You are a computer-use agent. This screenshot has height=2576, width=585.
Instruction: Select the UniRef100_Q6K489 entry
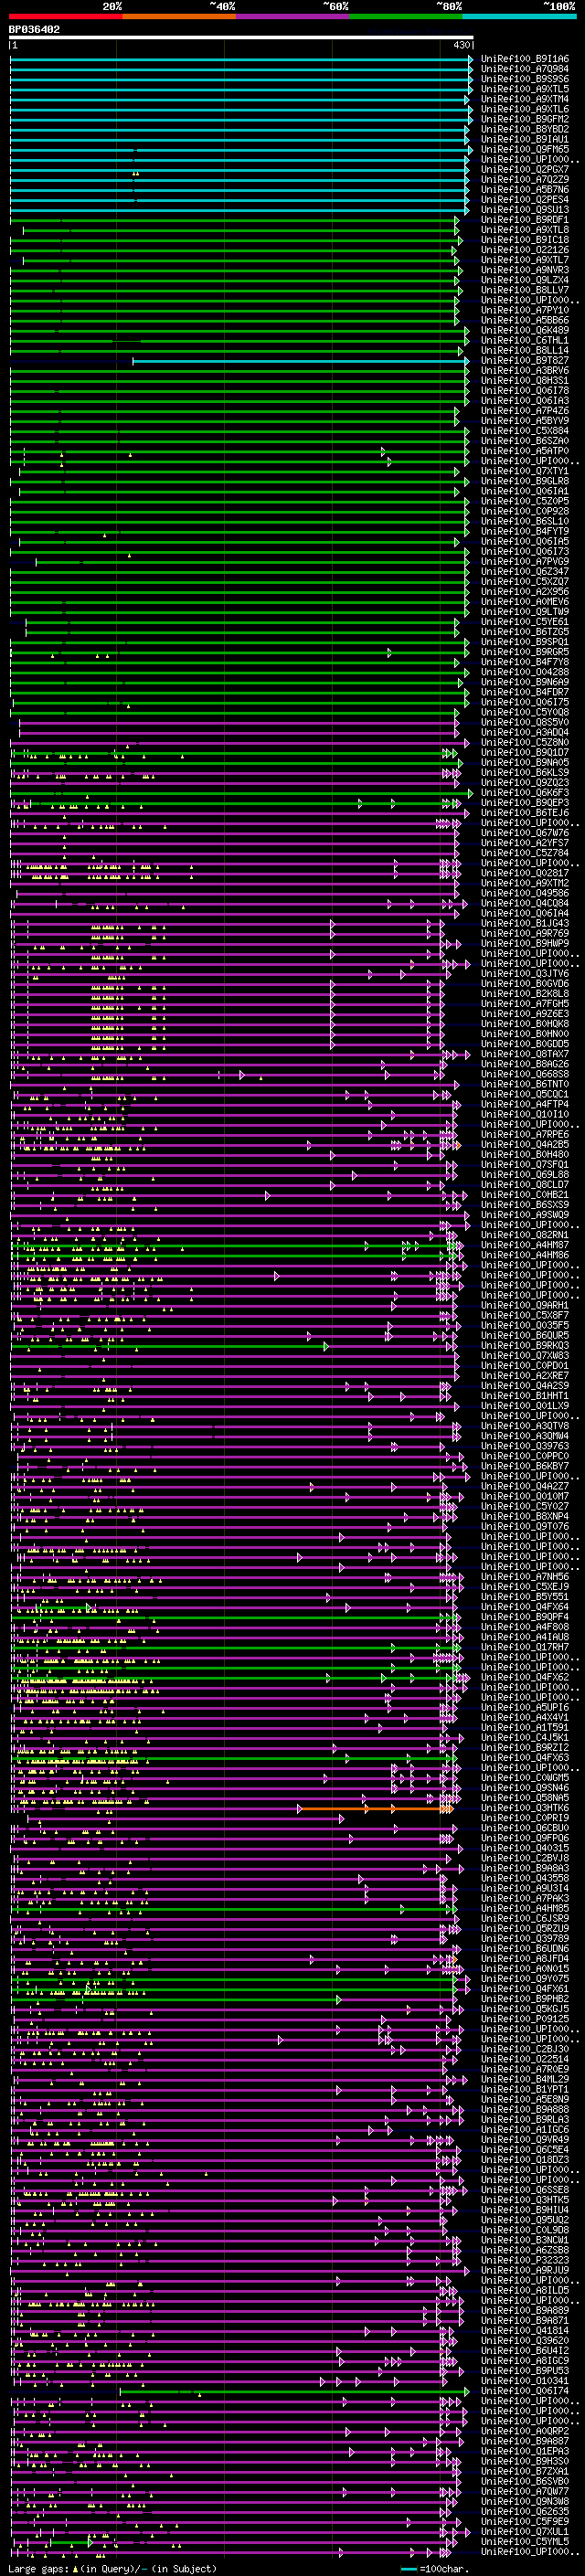(525, 330)
